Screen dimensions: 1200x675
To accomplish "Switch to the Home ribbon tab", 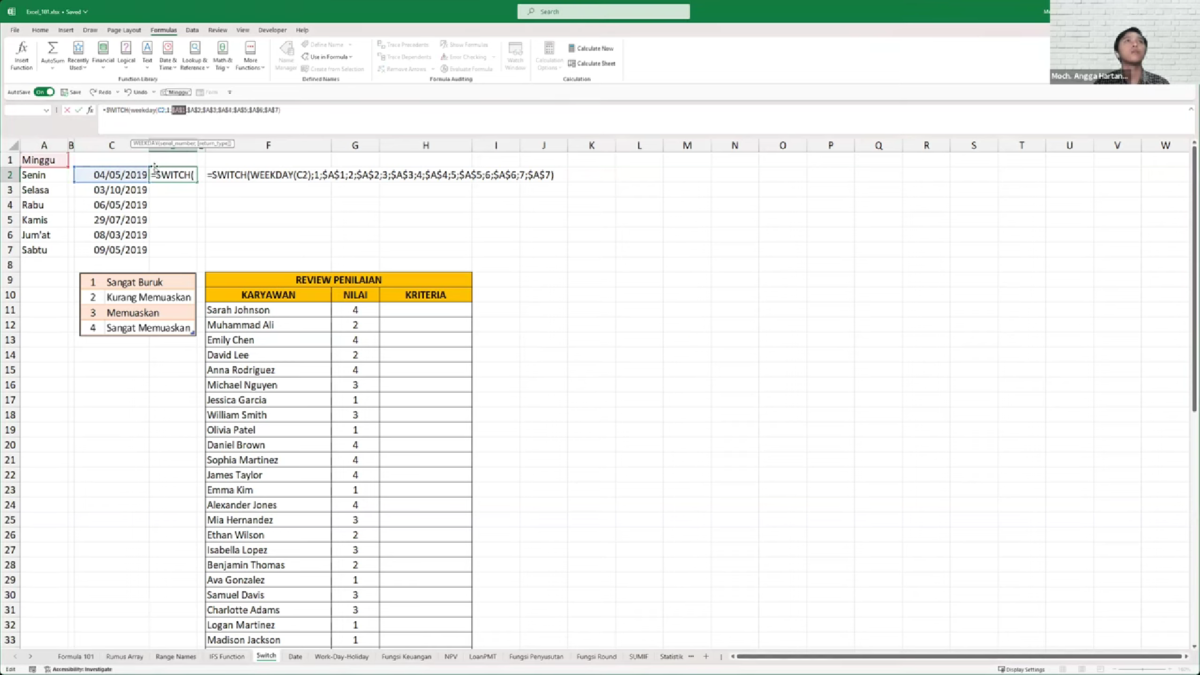I will [x=40, y=30].
